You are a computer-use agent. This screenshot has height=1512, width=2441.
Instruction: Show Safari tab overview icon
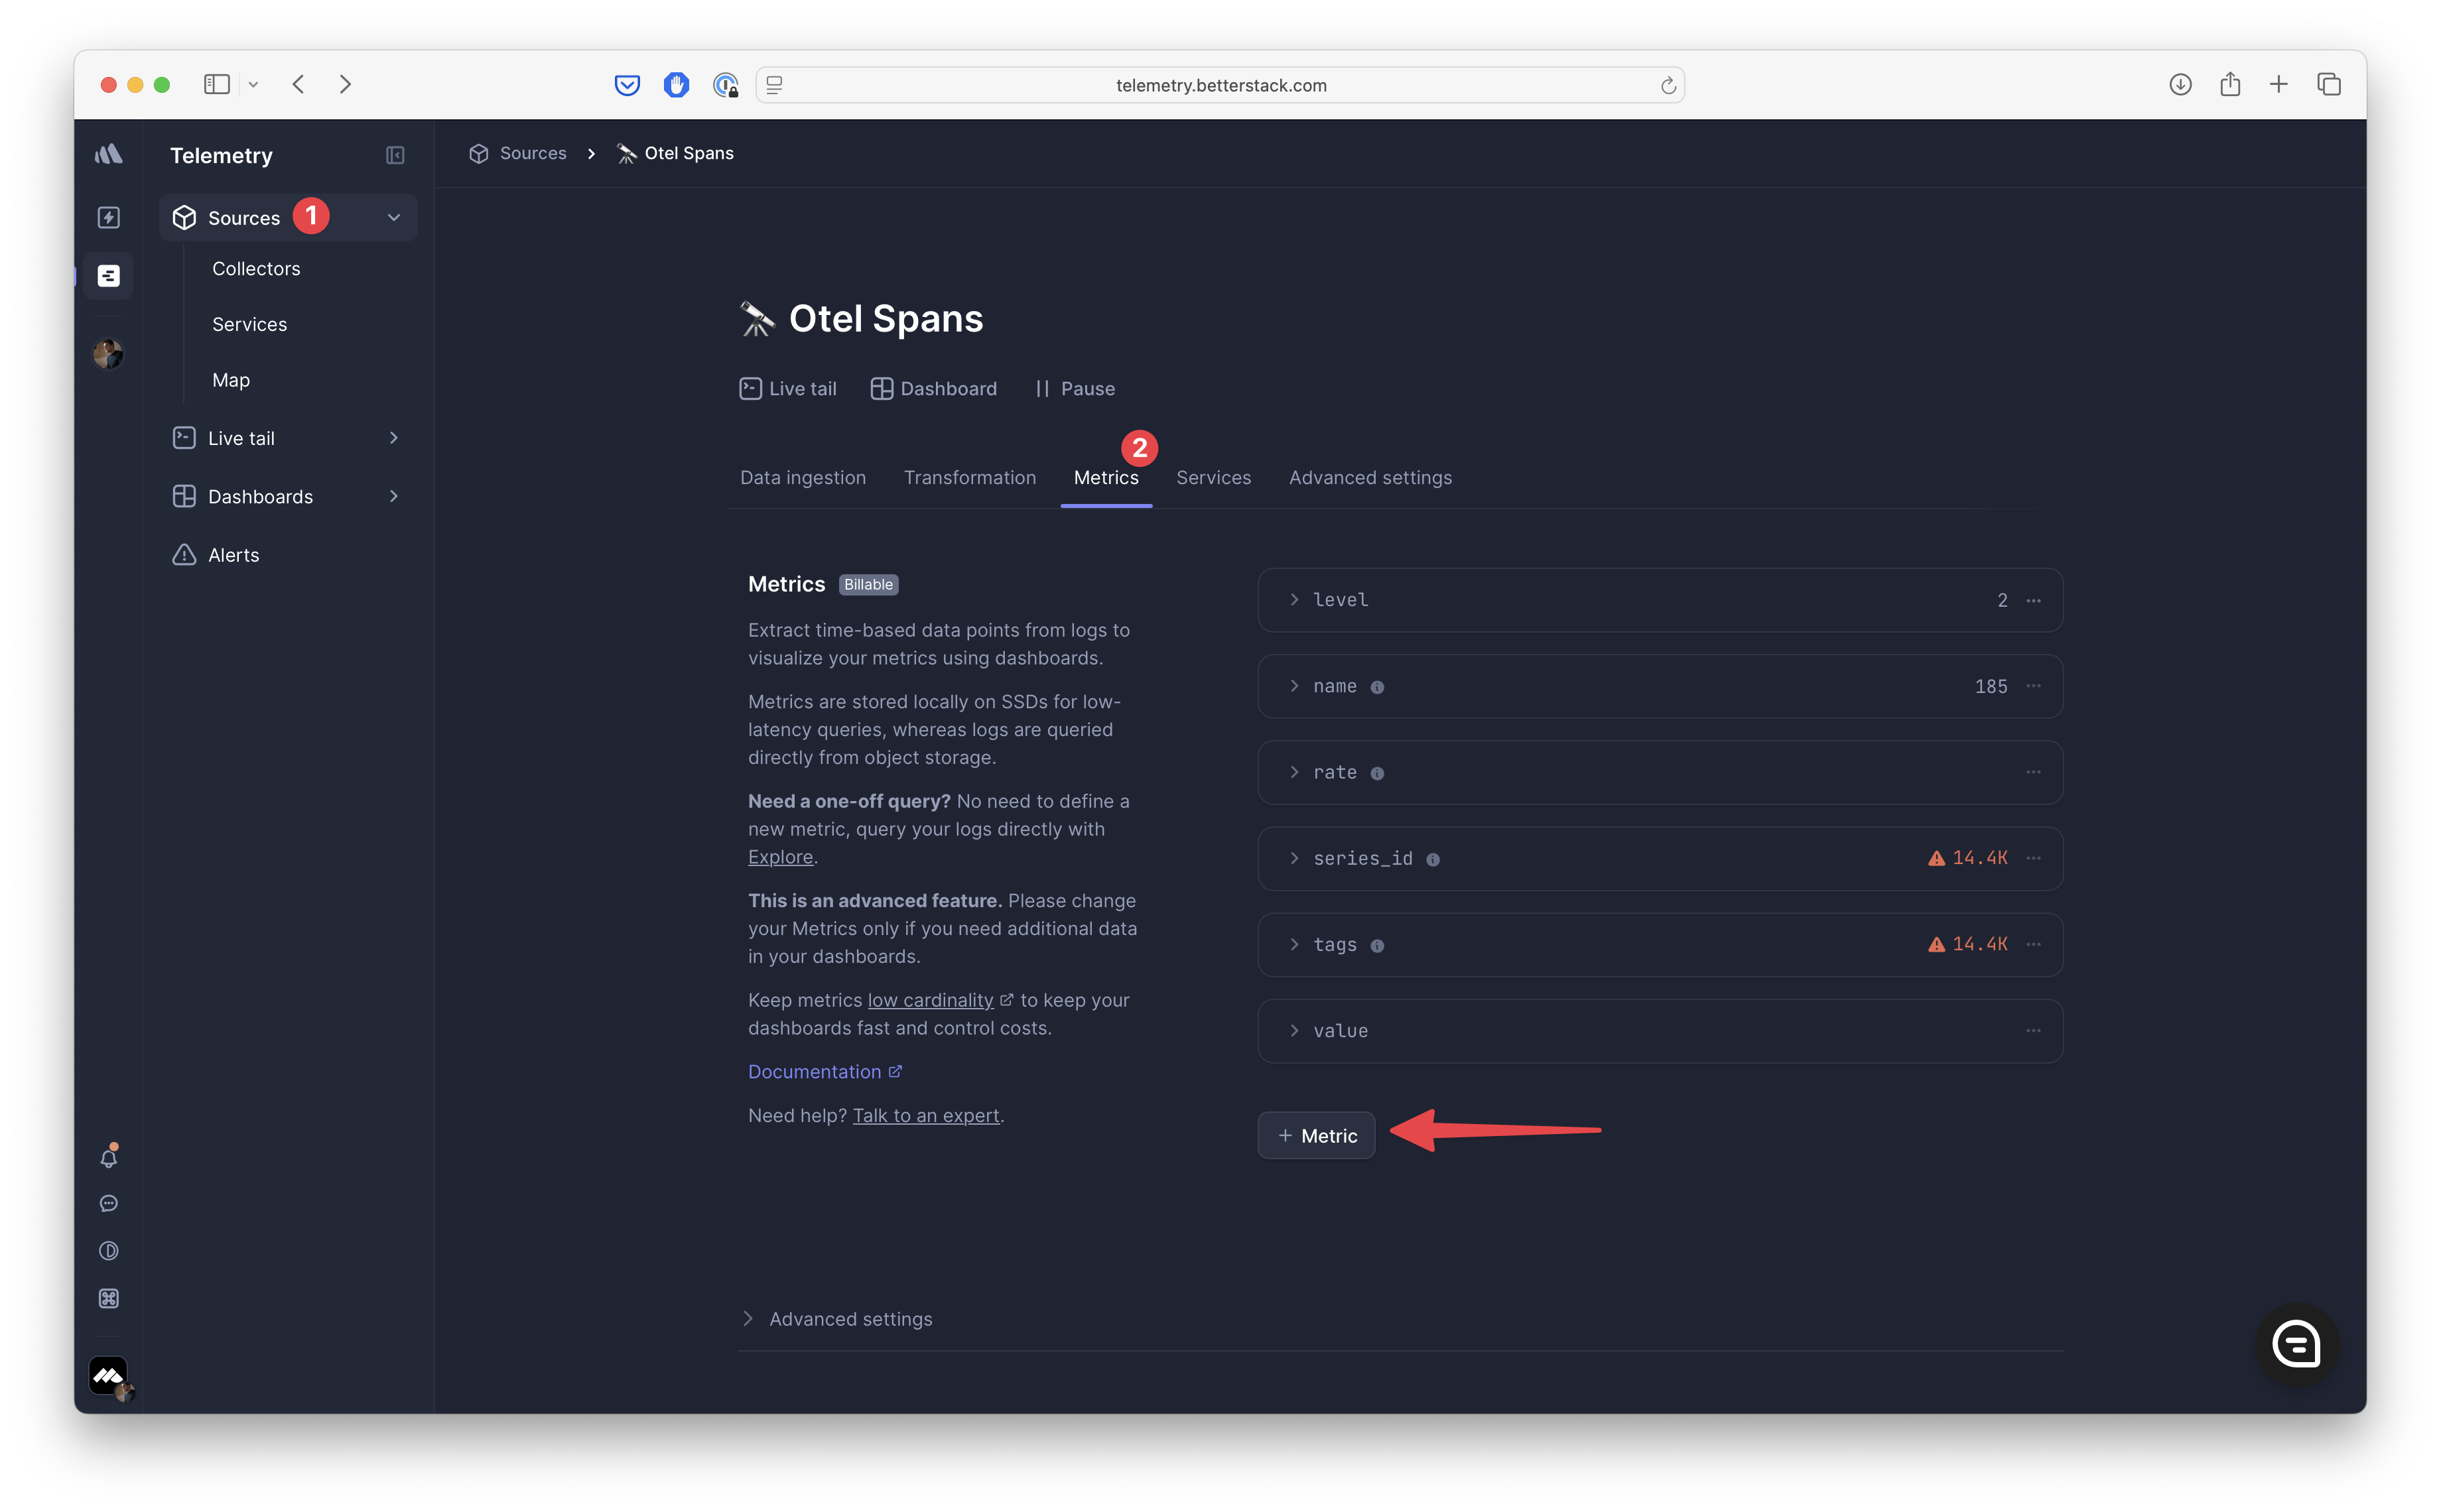coord(2328,85)
